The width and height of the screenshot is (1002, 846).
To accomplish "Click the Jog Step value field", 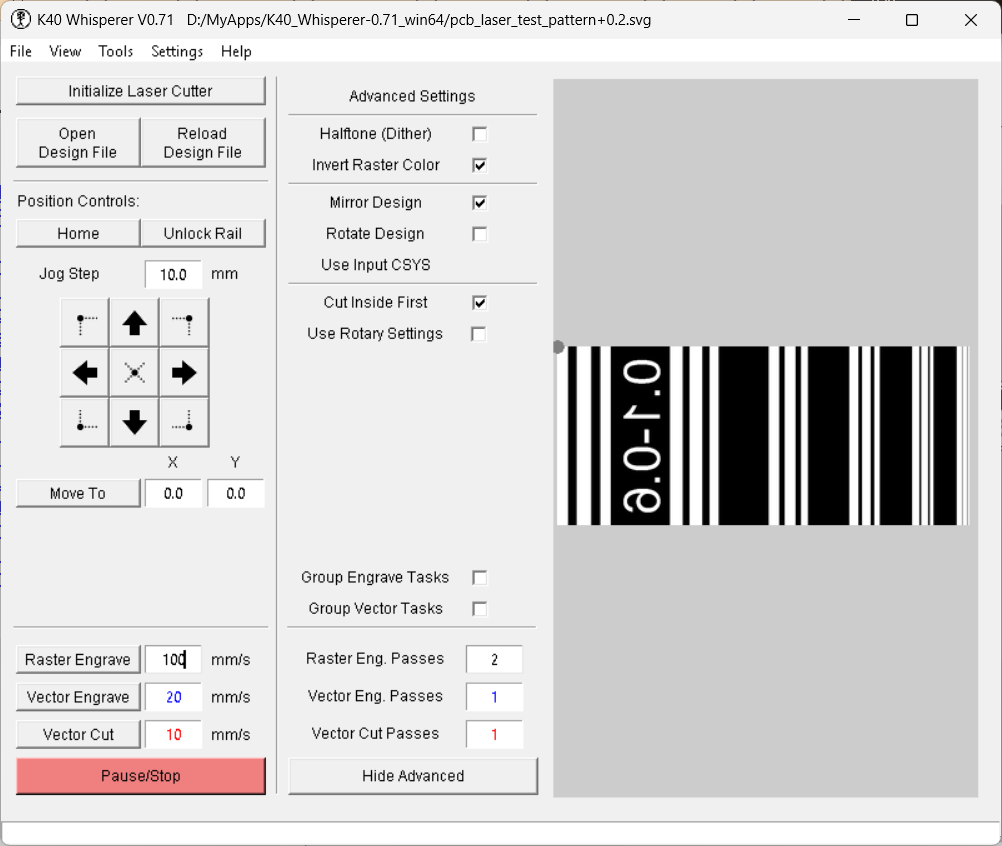I will pos(173,274).
